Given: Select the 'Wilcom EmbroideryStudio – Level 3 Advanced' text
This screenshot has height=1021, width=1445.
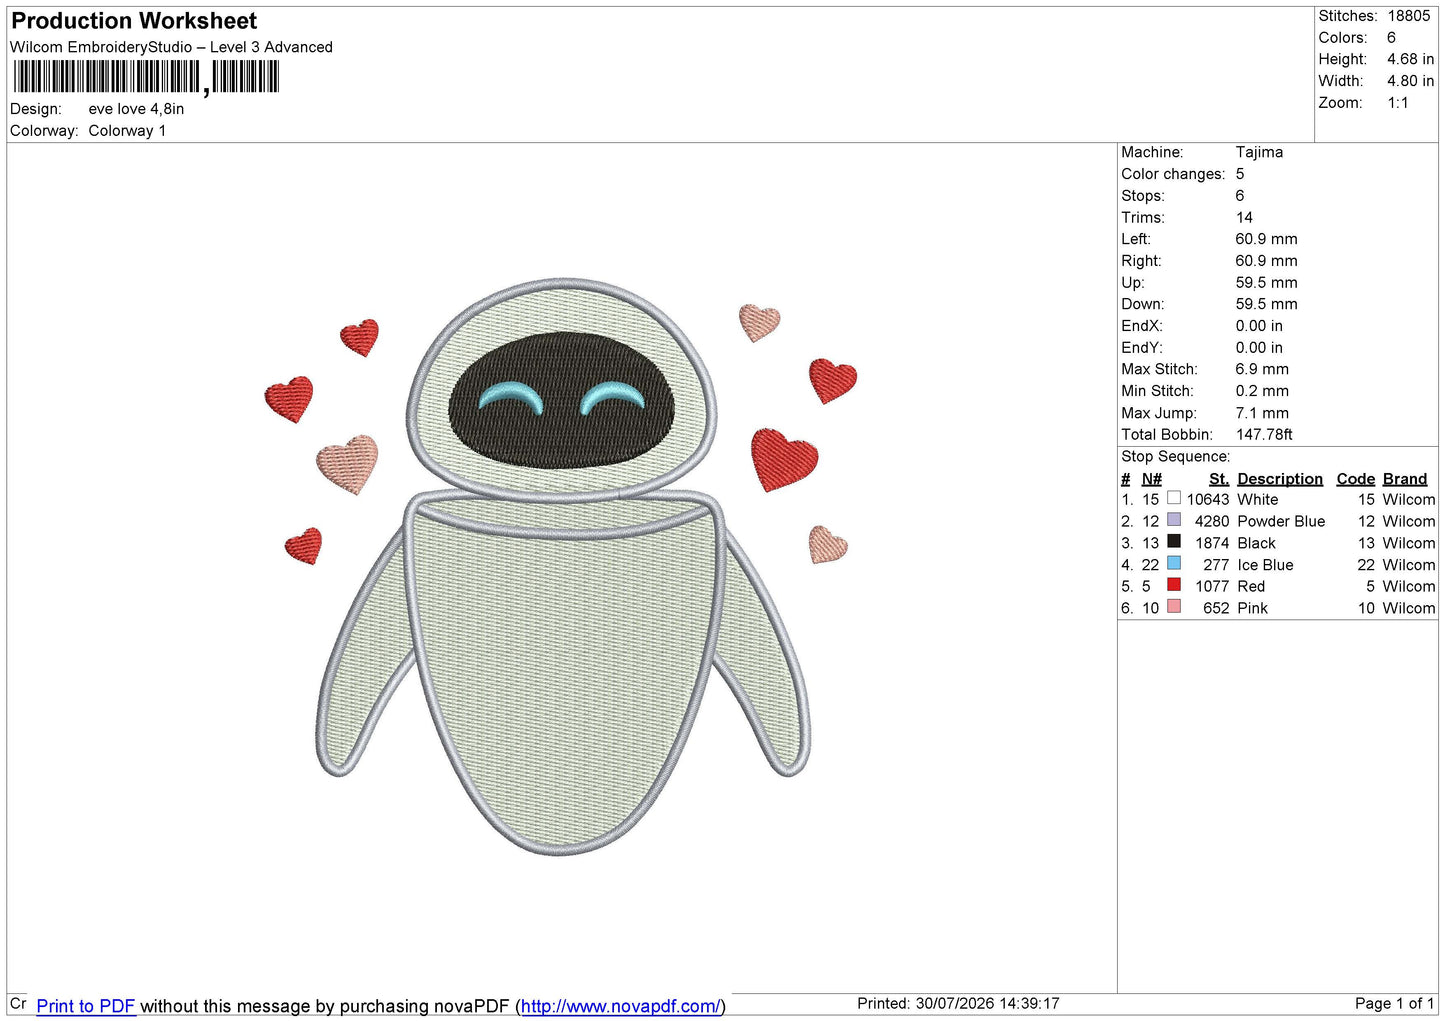Looking at the screenshot, I should tap(171, 47).
